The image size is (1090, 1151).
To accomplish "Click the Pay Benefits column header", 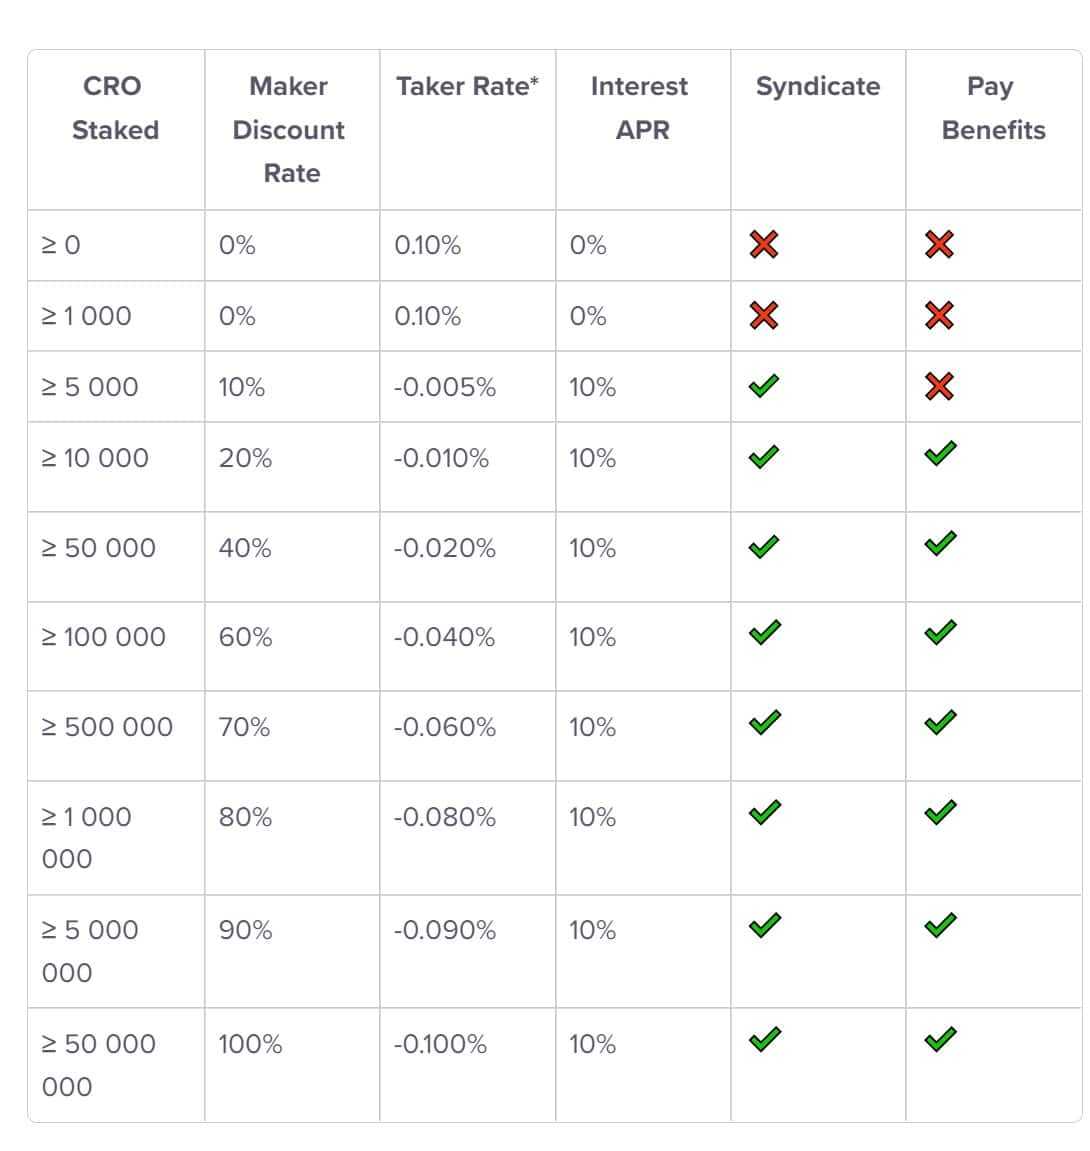I will click(992, 108).
